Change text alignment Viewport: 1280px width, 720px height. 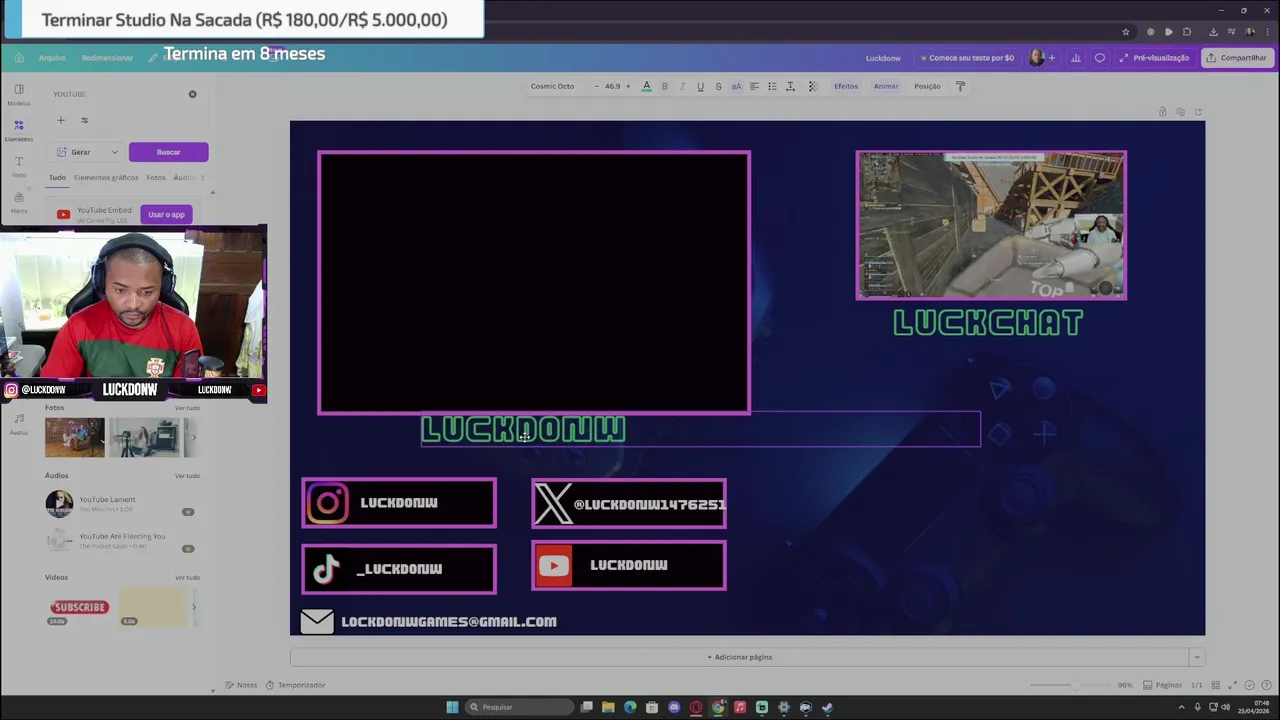click(x=754, y=86)
